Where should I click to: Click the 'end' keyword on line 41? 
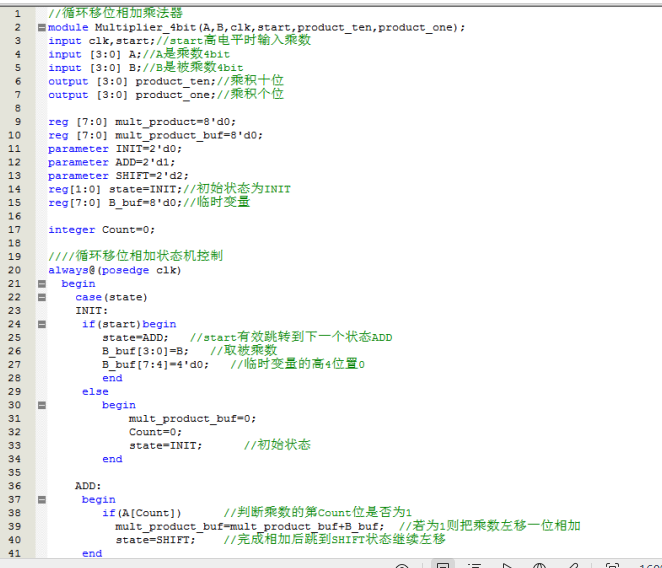[92, 554]
